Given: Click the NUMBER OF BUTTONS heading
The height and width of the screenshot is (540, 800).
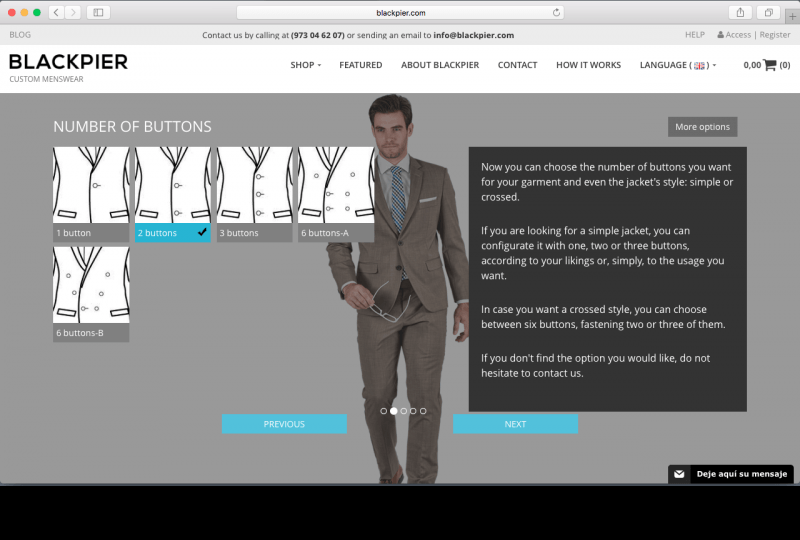Looking at the screenshot, I should pyautogui.click(x=132, y=127).
